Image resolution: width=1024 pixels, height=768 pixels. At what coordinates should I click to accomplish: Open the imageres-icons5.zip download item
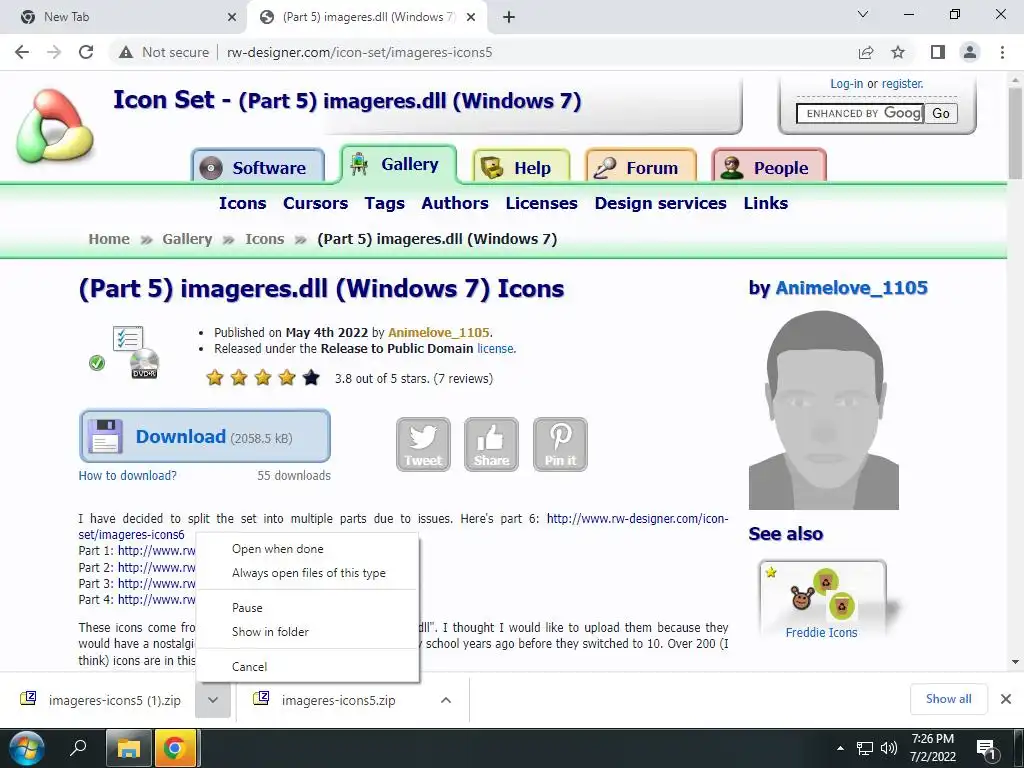coord(338,700)
